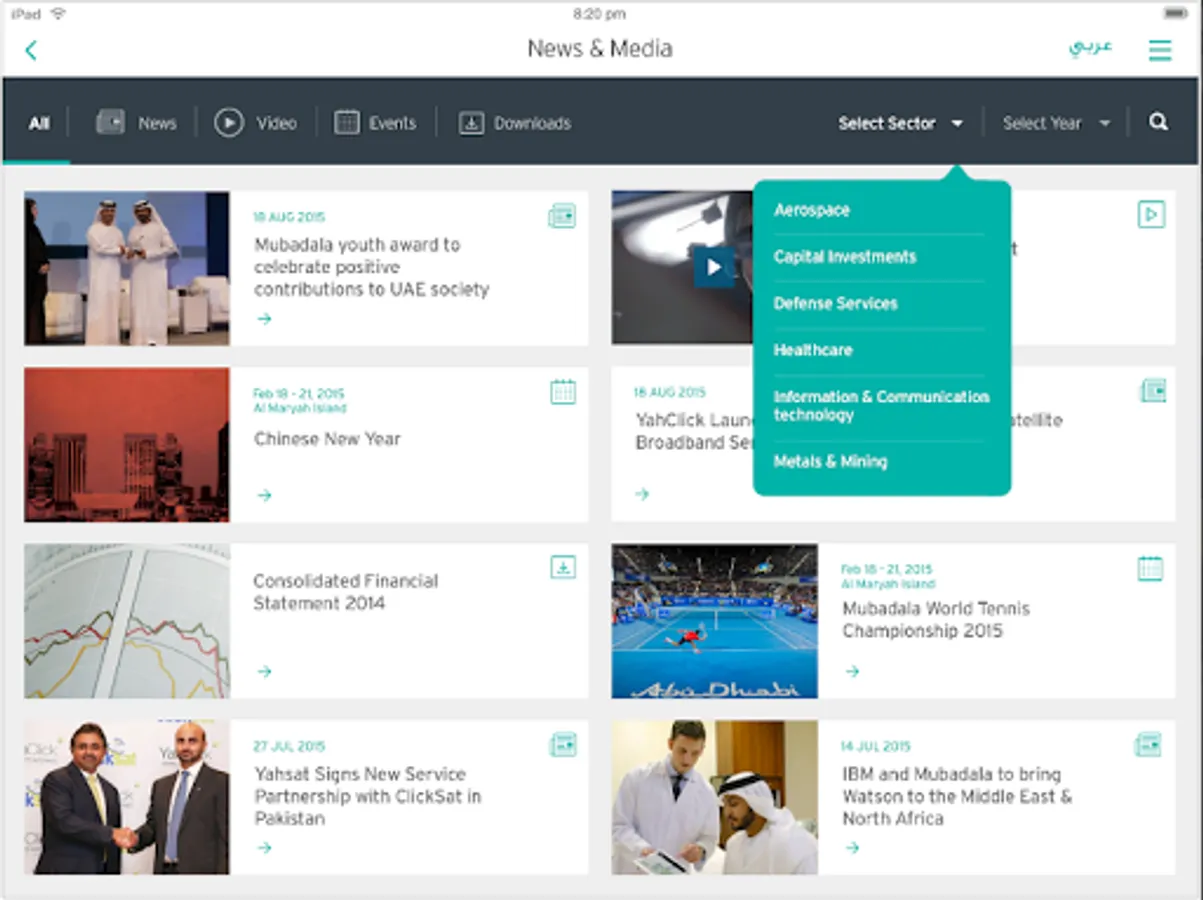
Task: Open IBM and Mubadala Watson thumbnail
Action: point(715,798)
